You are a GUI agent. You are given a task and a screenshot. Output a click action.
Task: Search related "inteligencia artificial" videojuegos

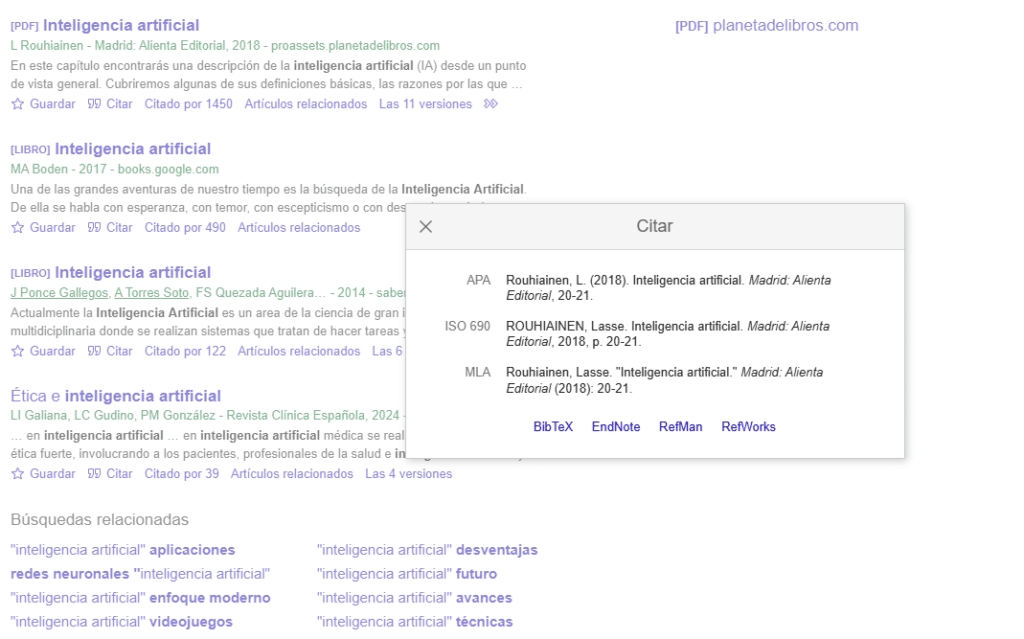[x=121, y=622]
